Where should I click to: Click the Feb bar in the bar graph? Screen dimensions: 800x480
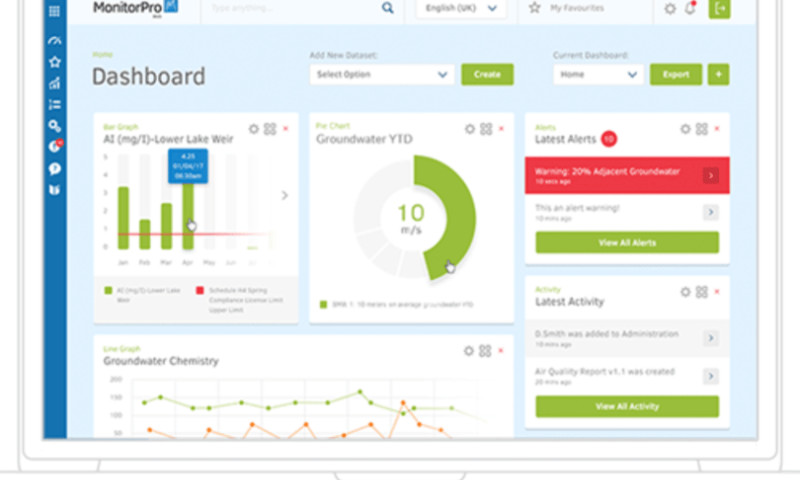click(145, 234)
